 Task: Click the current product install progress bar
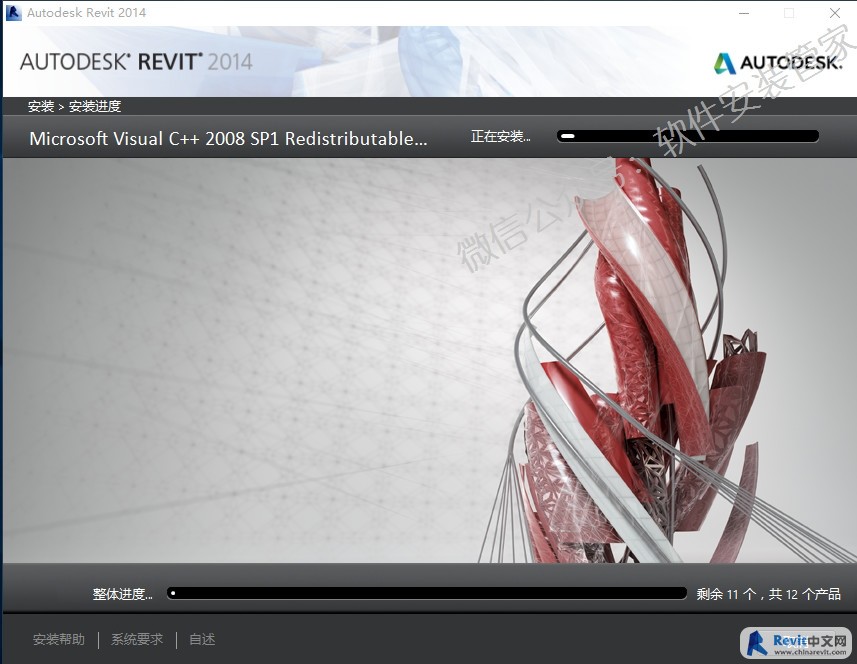tap(688, 136)
